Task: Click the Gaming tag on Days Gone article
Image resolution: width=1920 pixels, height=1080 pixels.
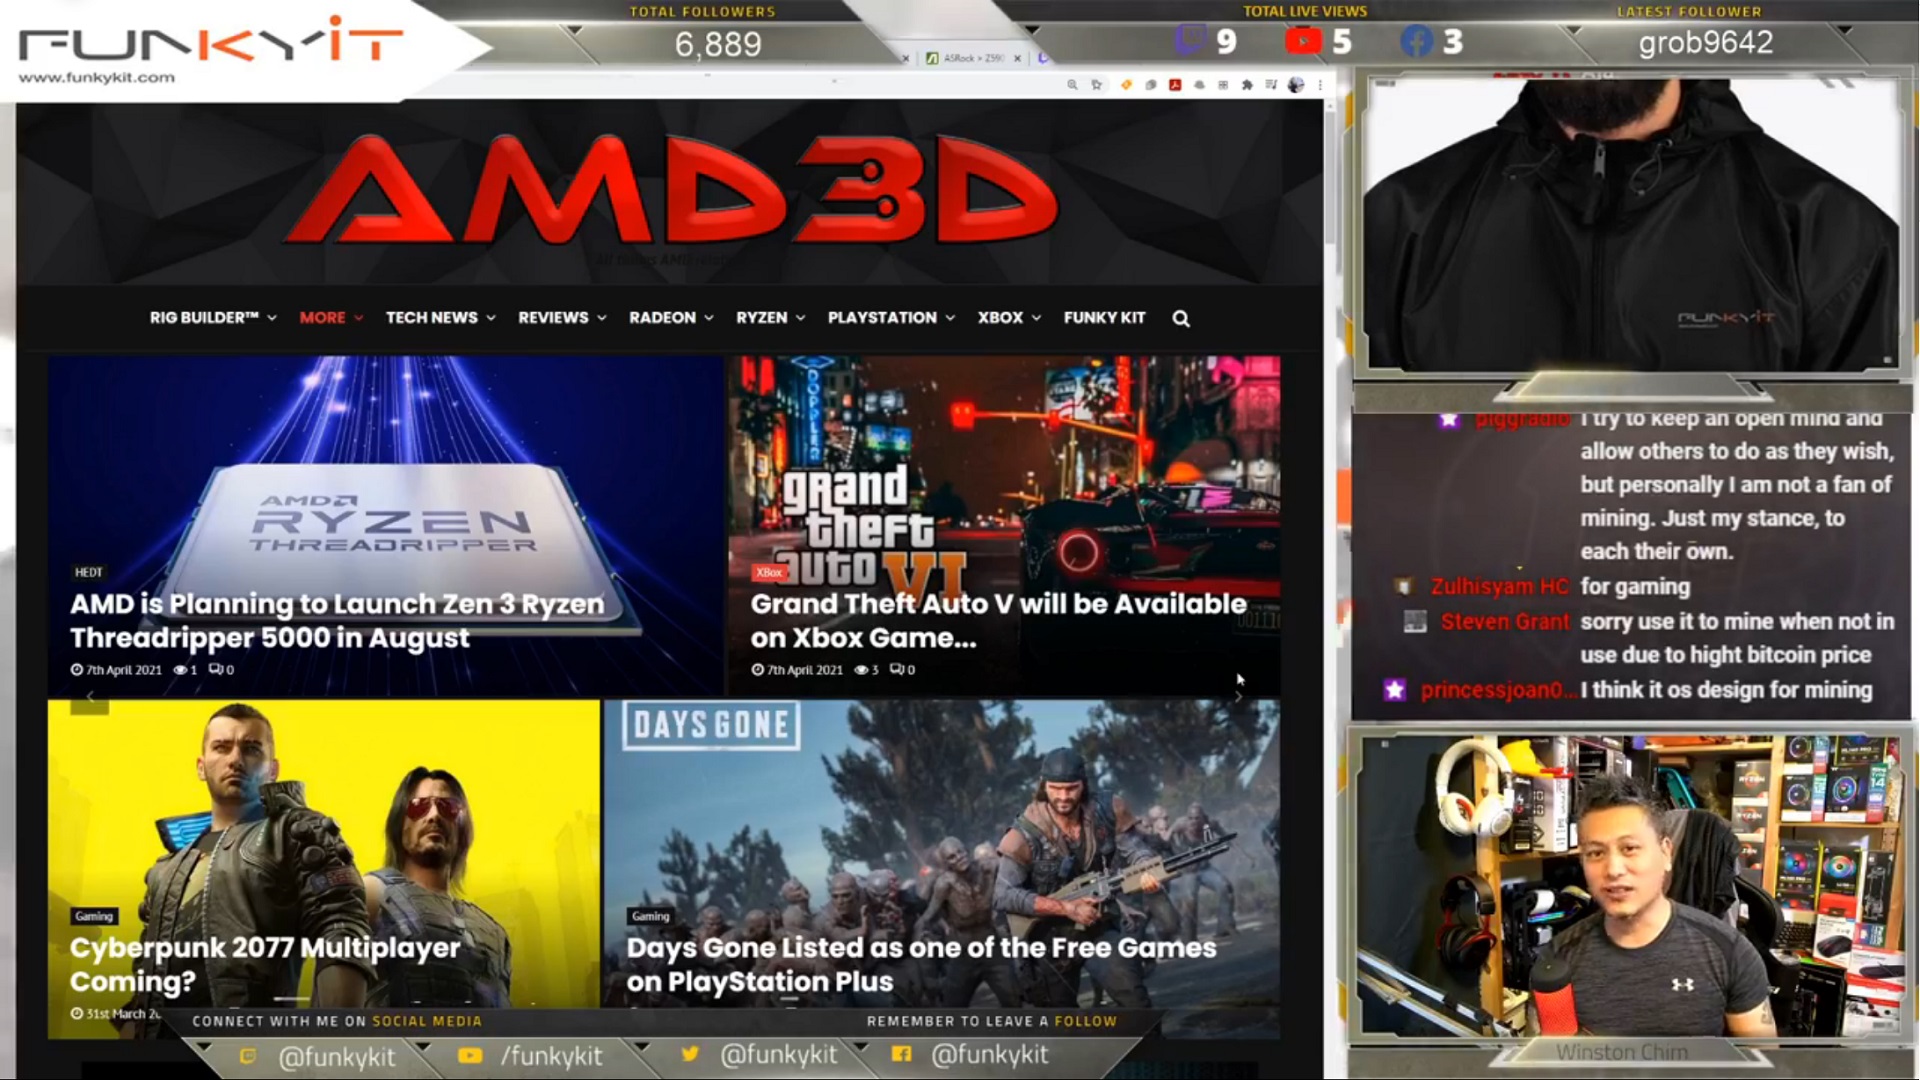Action: click(x=650, y=916)
